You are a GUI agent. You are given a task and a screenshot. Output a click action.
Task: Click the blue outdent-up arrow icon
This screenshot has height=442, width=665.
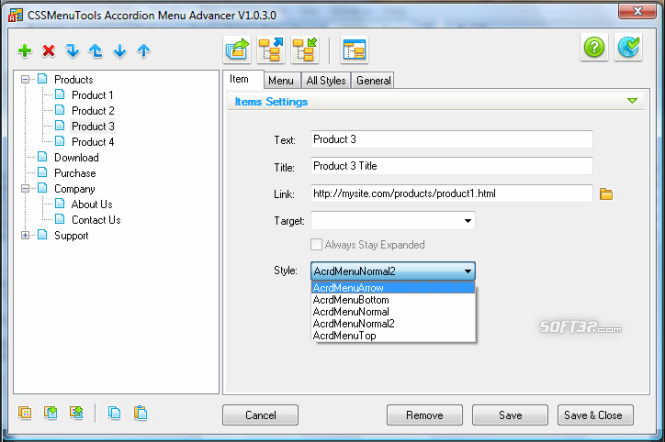[x=96, y=51]
